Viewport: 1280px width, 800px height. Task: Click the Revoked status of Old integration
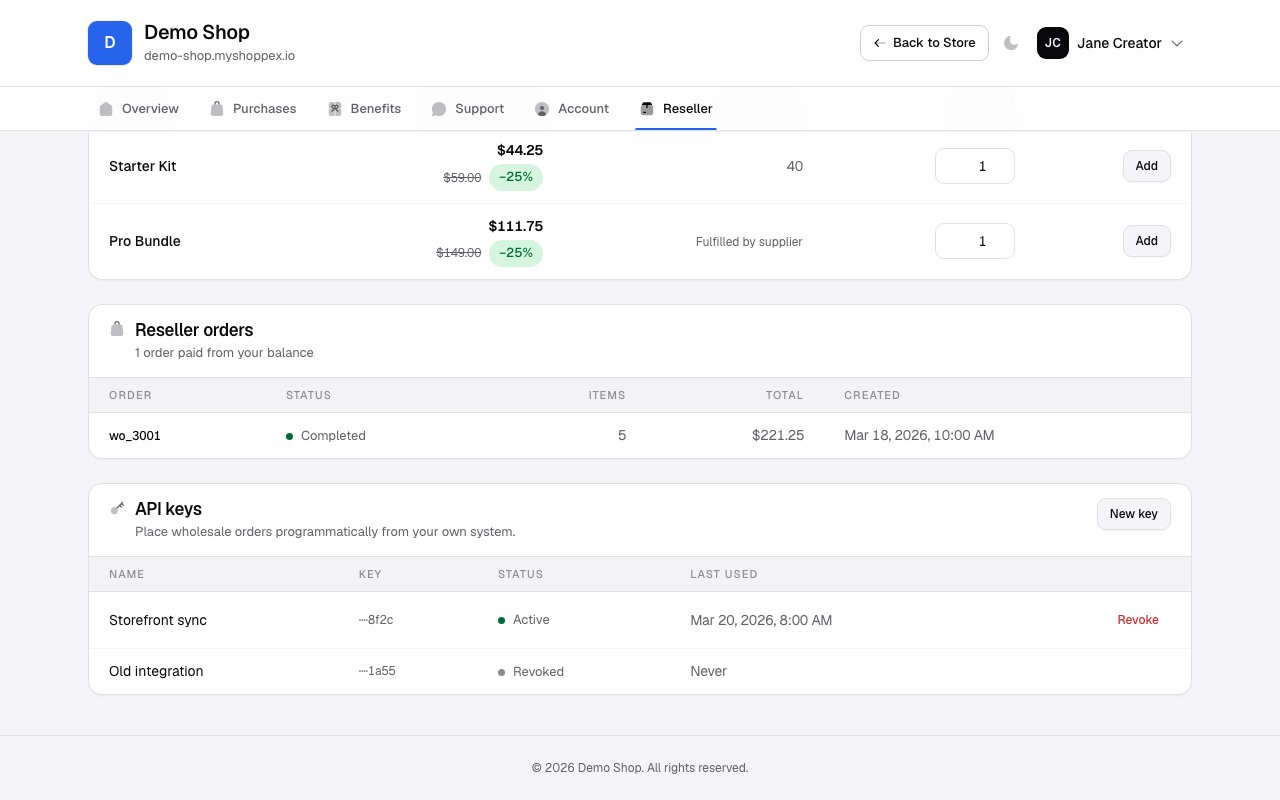[531, 672]
